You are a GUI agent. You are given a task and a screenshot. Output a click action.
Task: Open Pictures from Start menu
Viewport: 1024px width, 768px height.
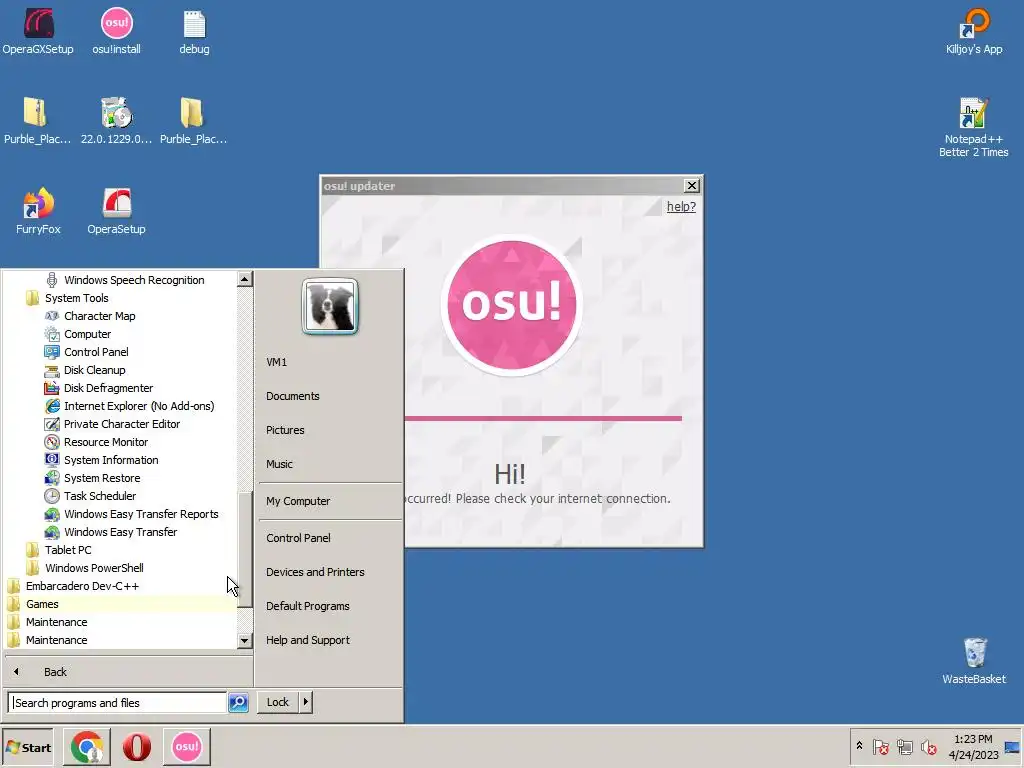pyautogui.click(x=285, y=430)
